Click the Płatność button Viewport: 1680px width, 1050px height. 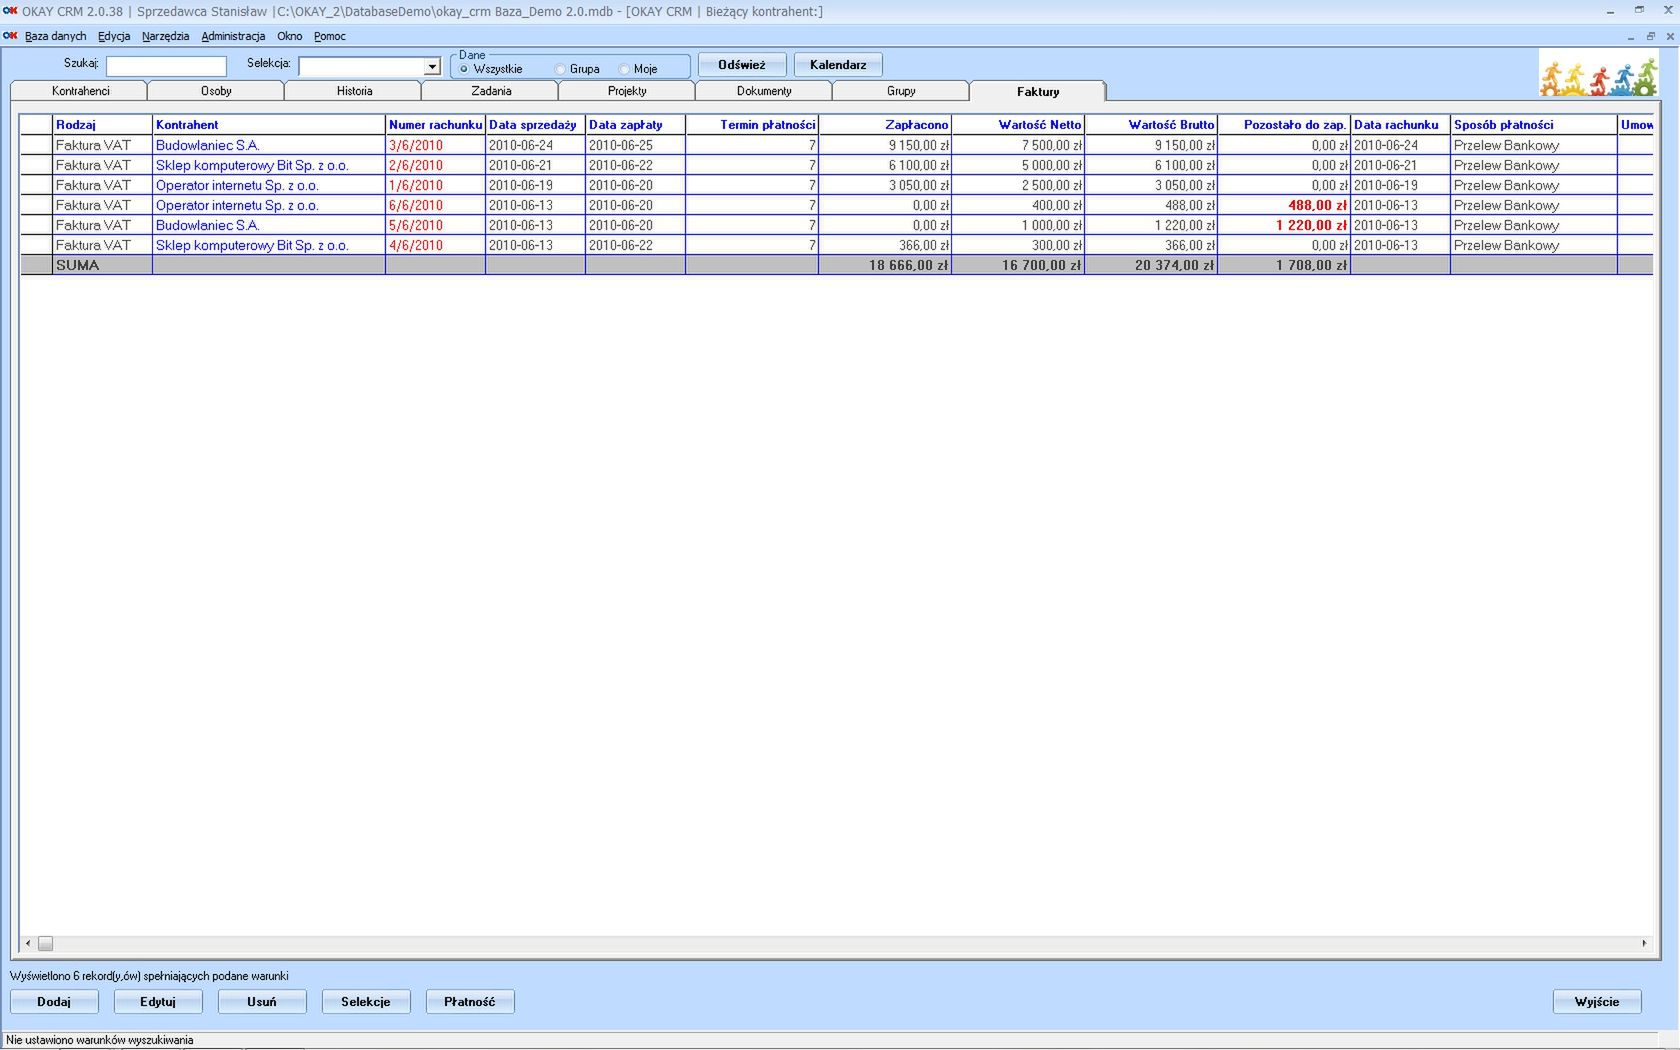click(470, 1002)
